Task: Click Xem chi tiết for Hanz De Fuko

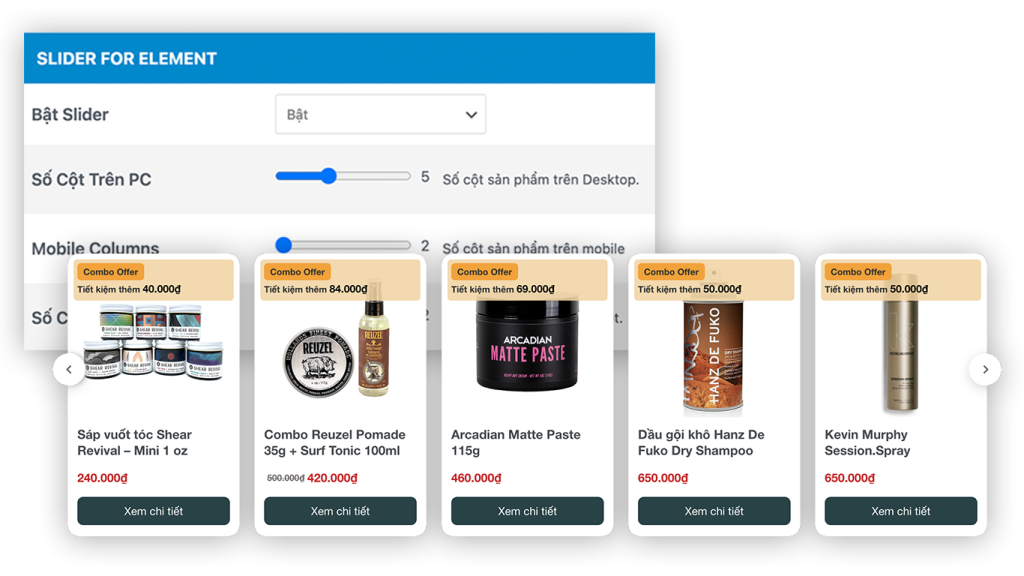Action: click(x=714, y=511)
